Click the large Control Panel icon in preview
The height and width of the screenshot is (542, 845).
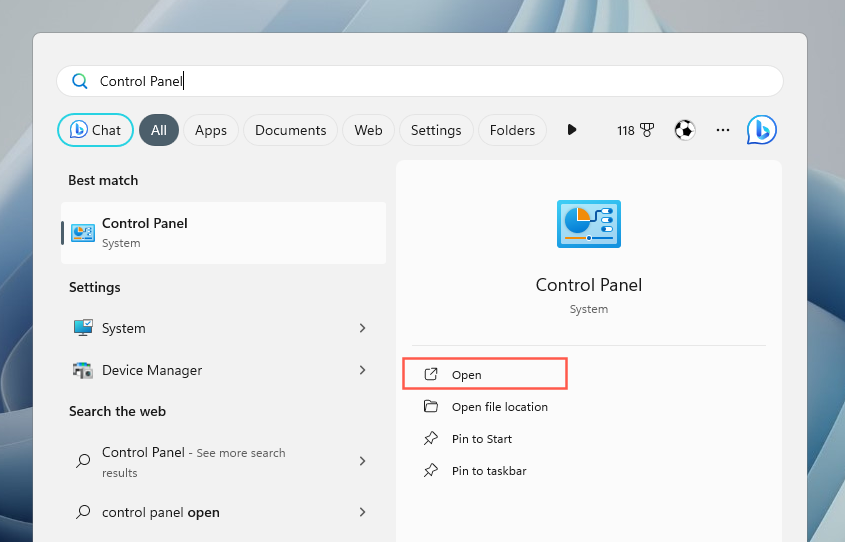click(588, 223)
